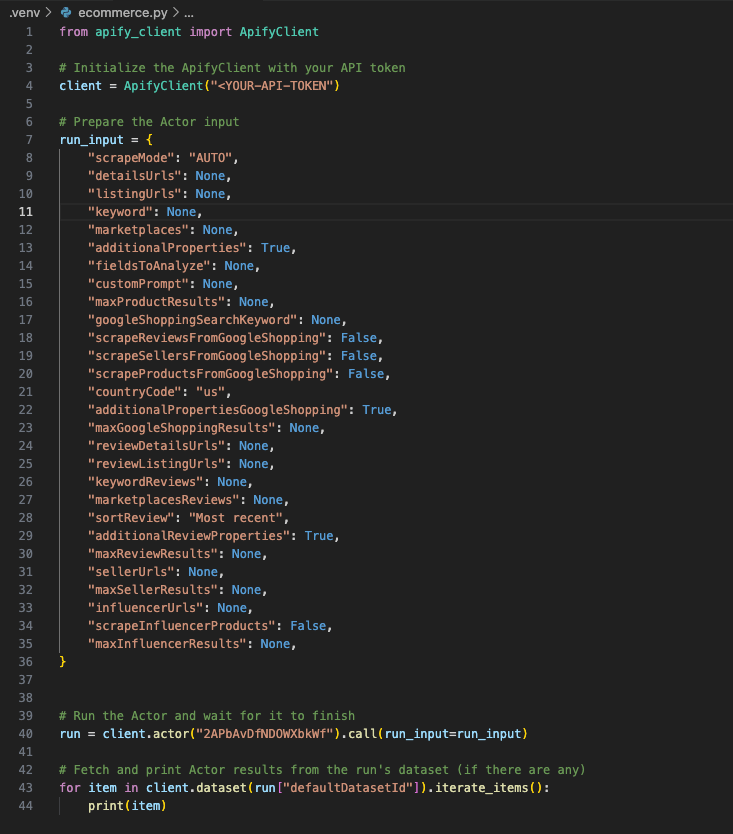Click the chevron after .venv breadcrumb
This screenshot has height=834, width=733.
(x=49, y=12)
